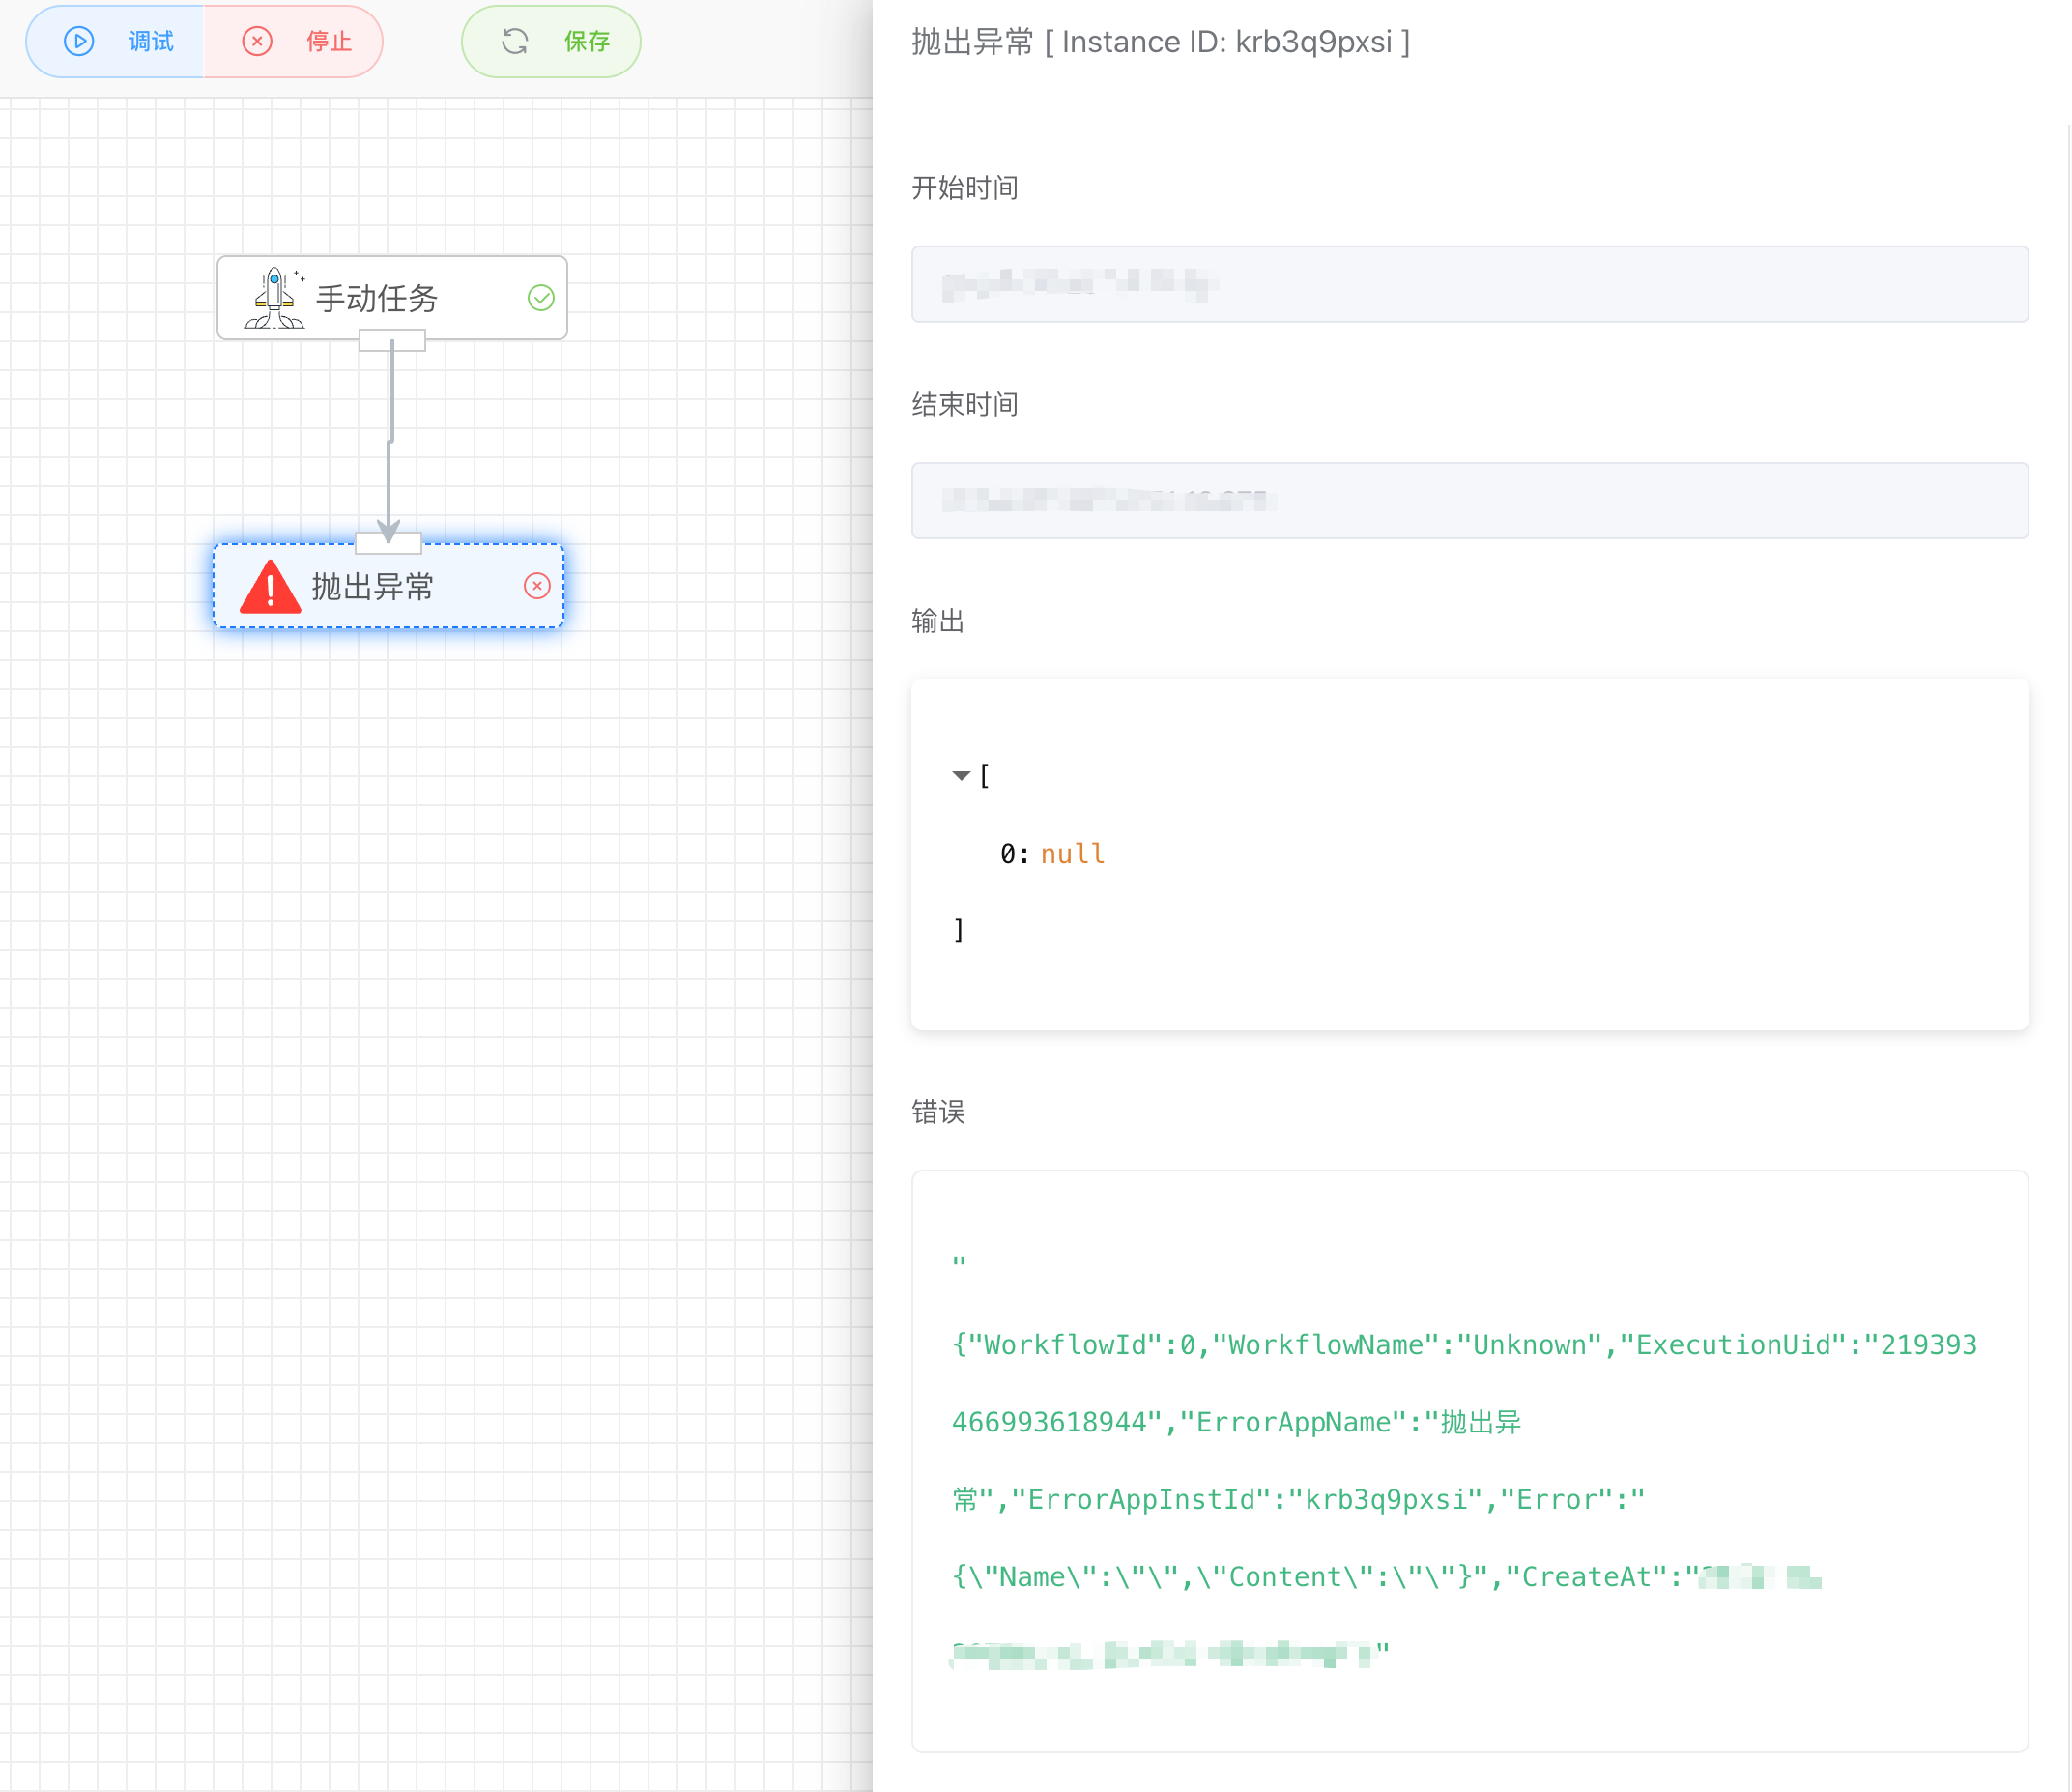Click the error x icon inside 抛出异常 node
2072x1792 pixels.
[x=538, y=586]
